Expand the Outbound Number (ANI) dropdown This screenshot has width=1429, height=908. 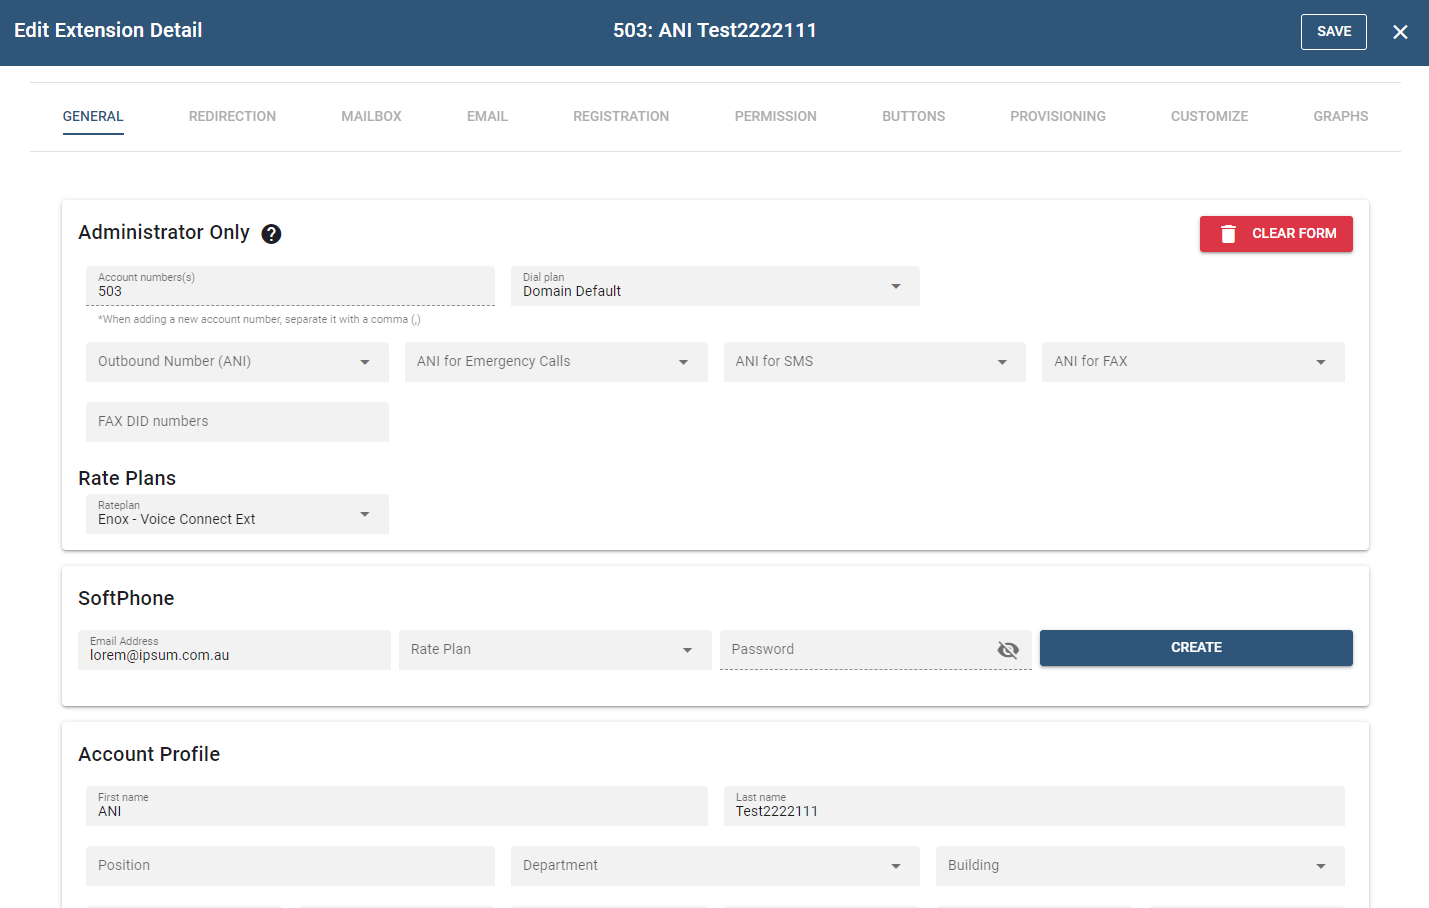pos(237,362)
